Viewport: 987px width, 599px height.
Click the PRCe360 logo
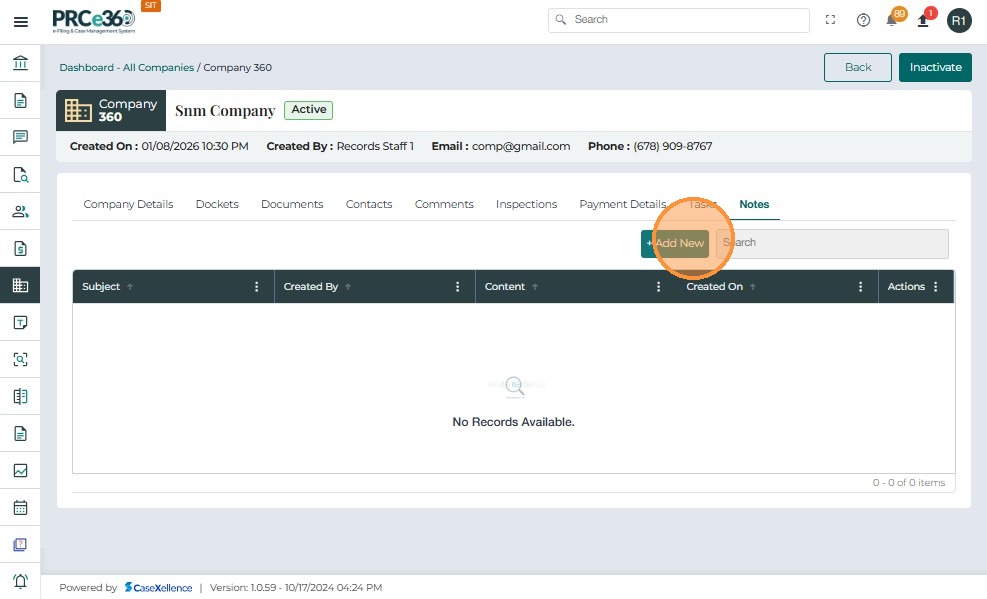(94, 21)
